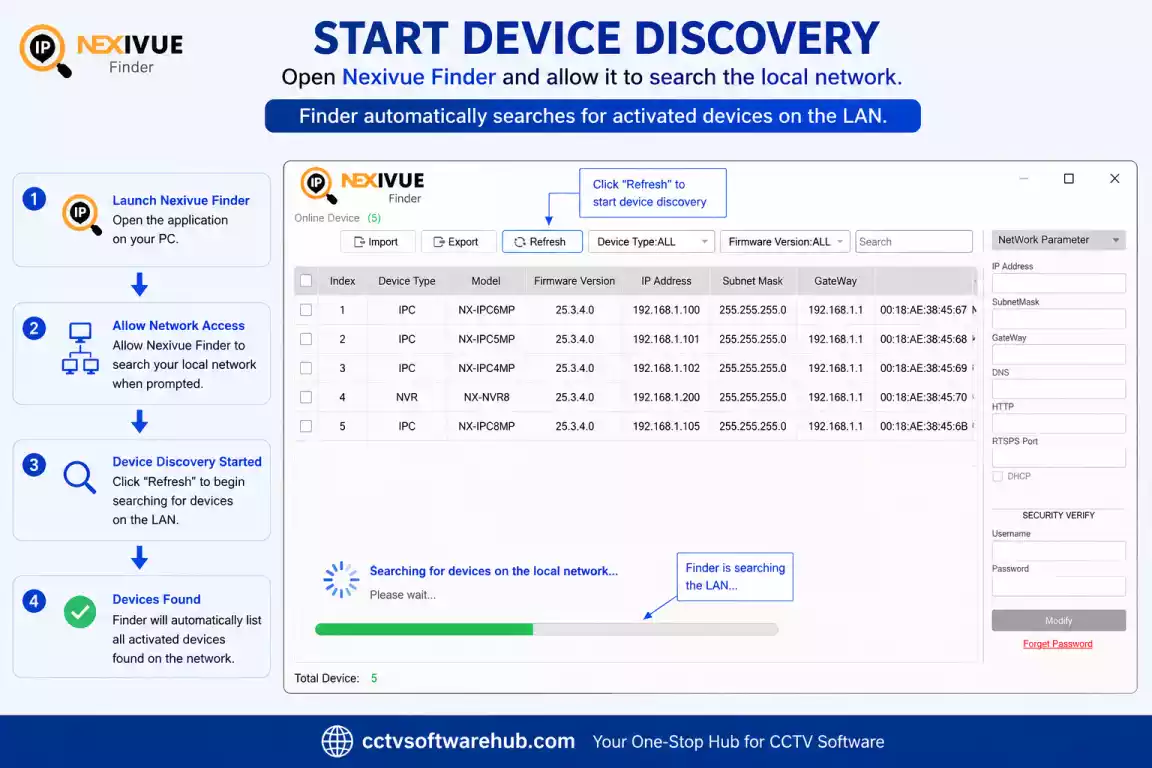Toggle the select-all checkbox in table header

[x=306, y=281]
